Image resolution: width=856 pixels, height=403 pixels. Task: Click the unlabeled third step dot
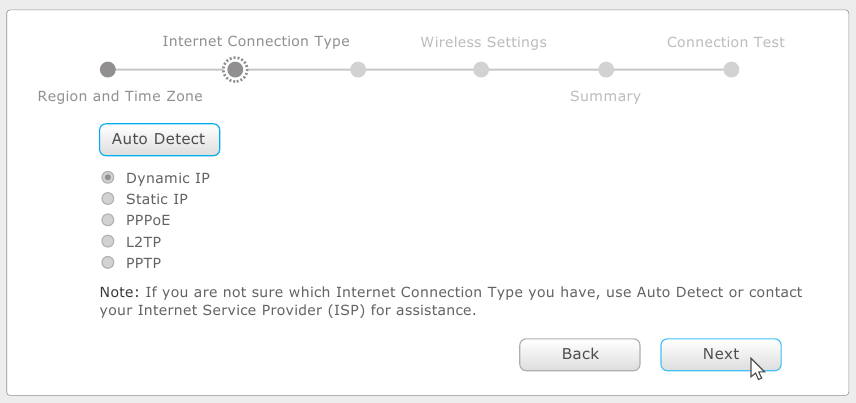coord(358,69)
